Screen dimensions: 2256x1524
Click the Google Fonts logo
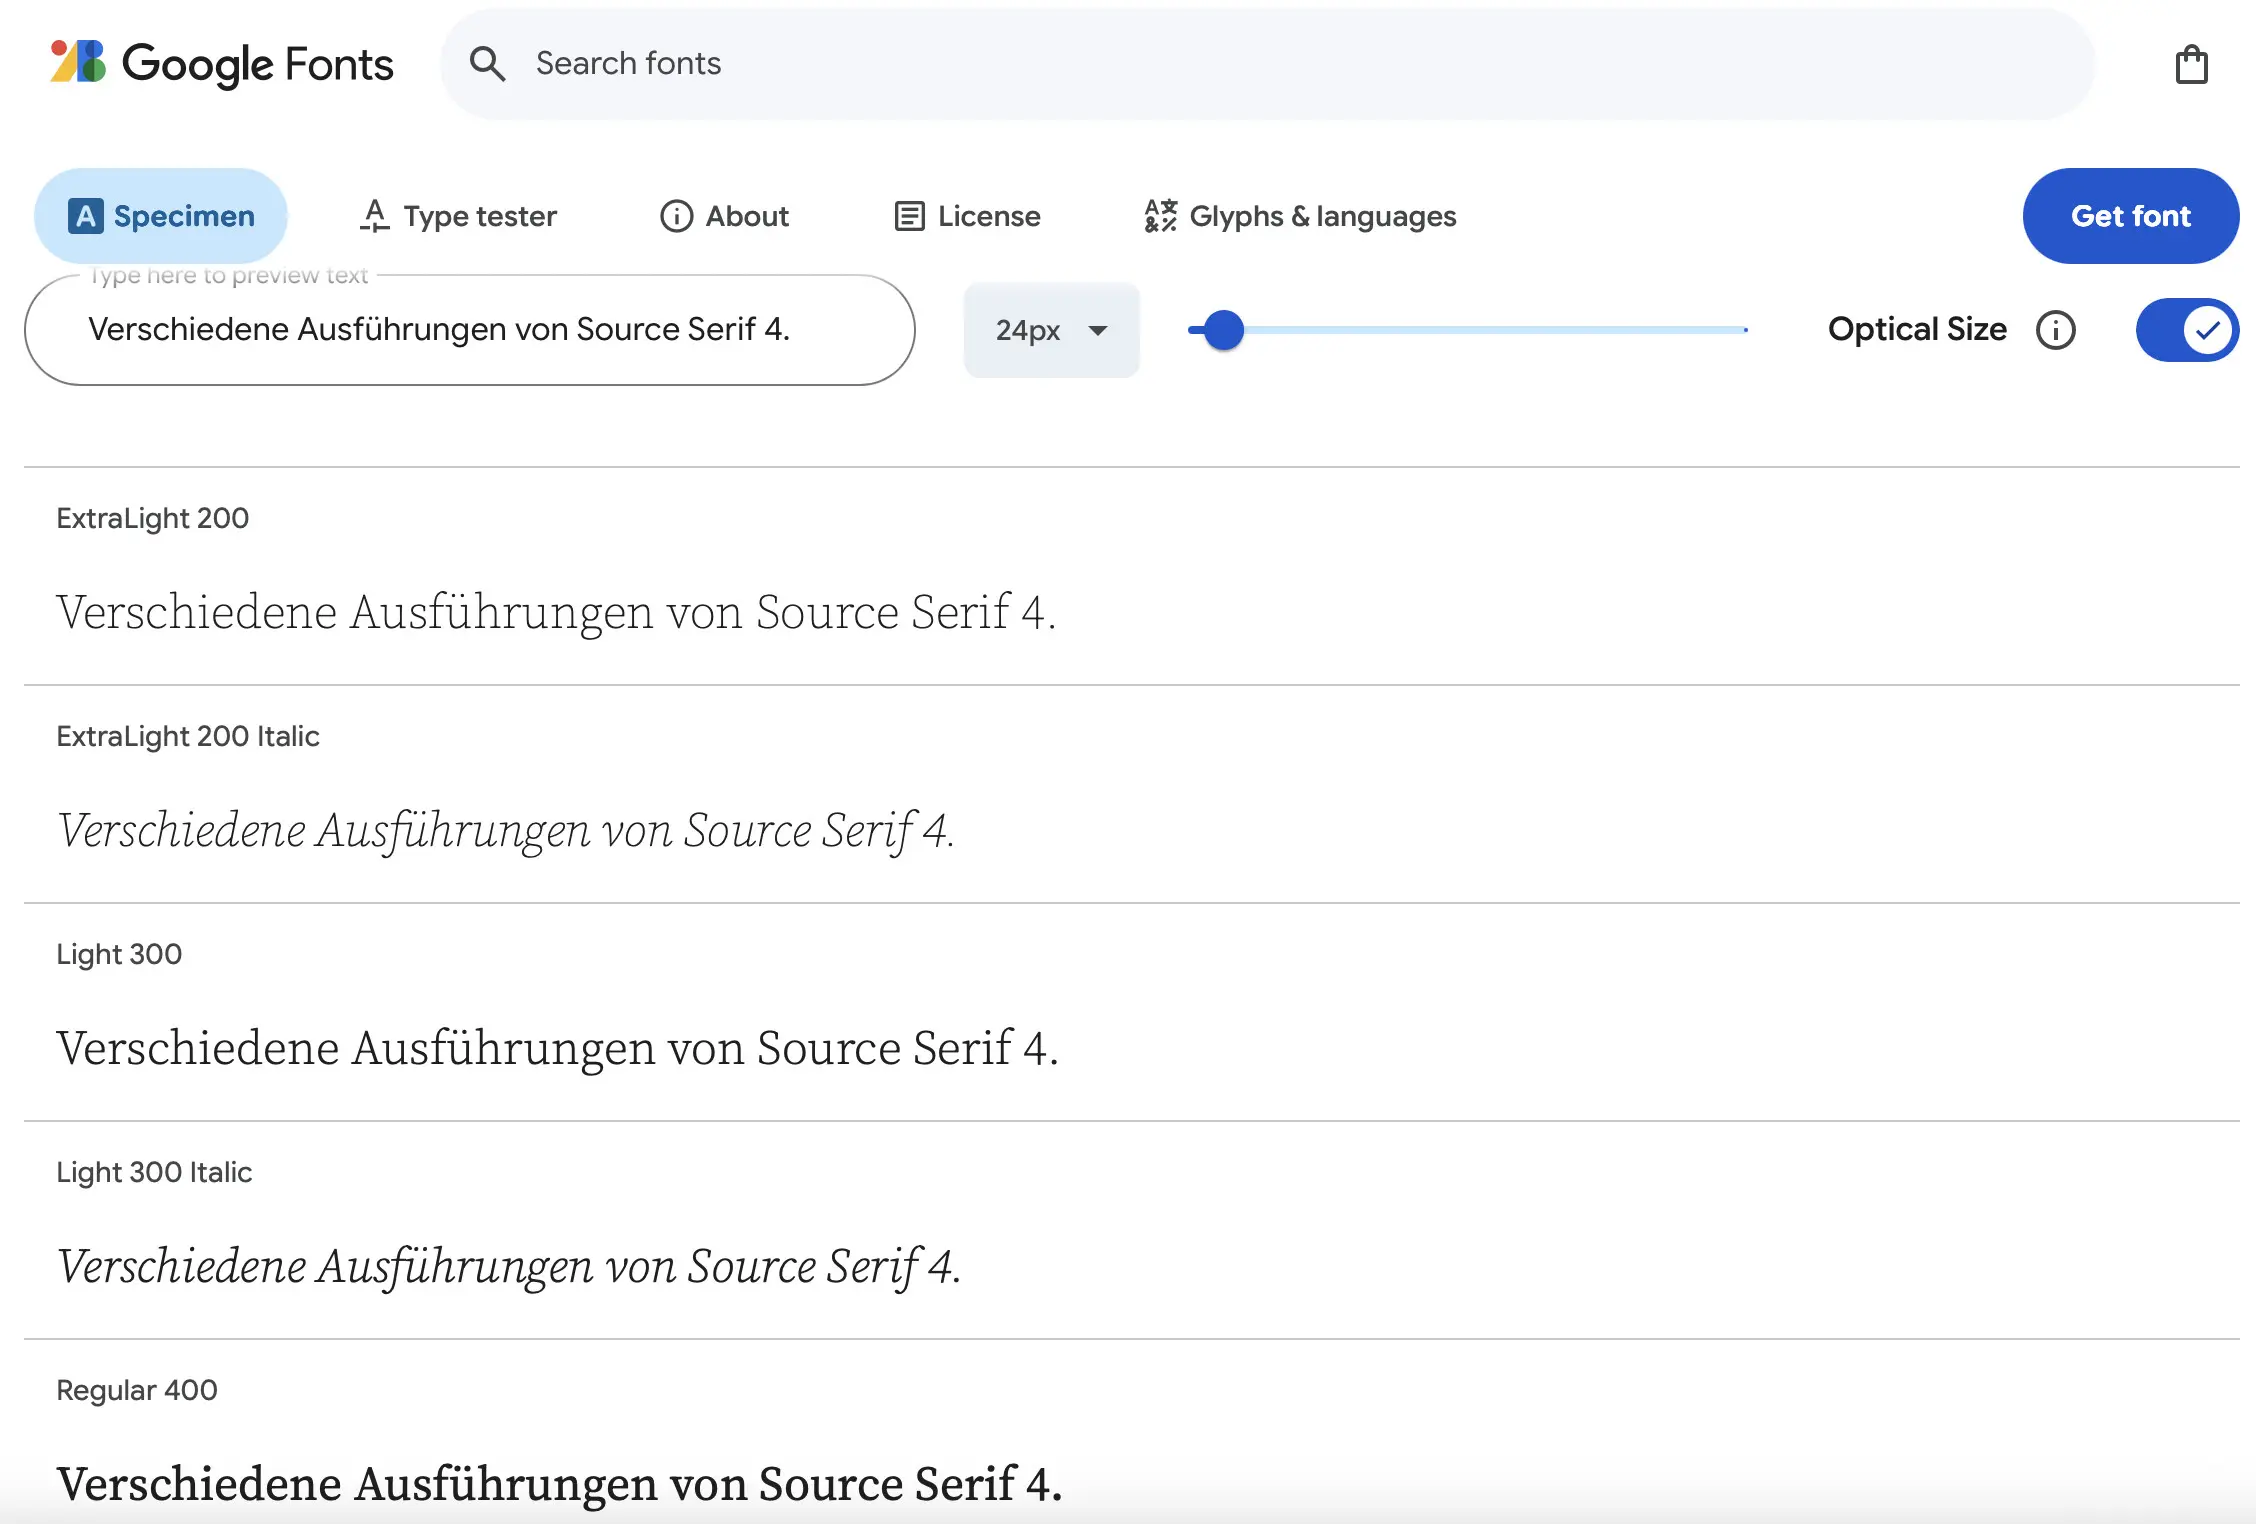pos(221,64)
